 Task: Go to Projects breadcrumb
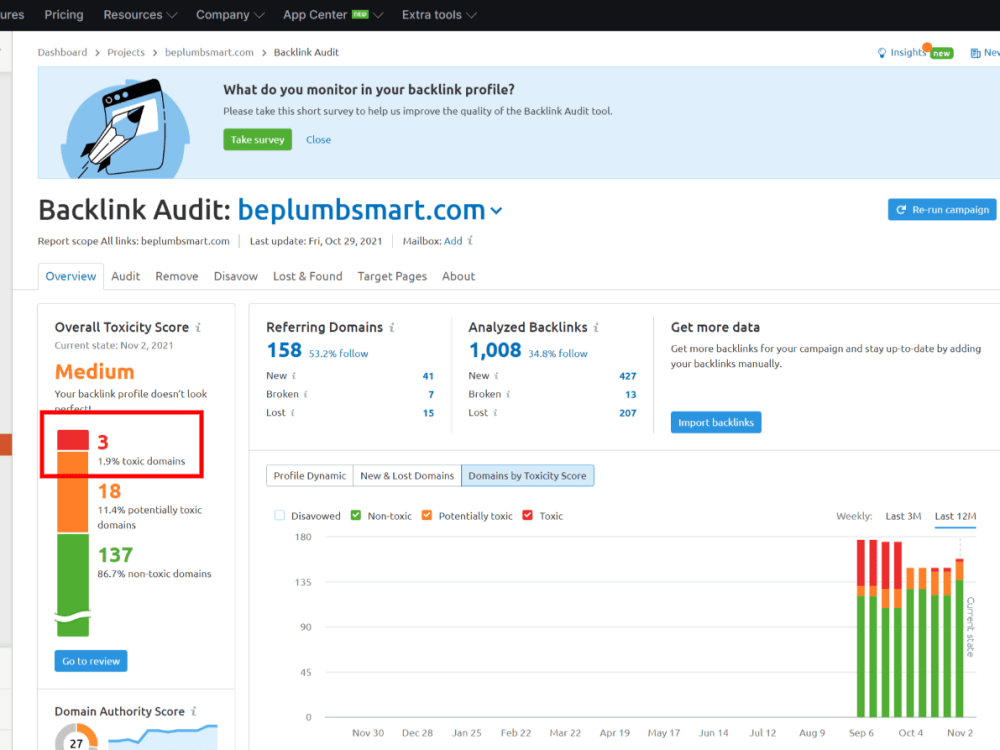pos(126,52)
